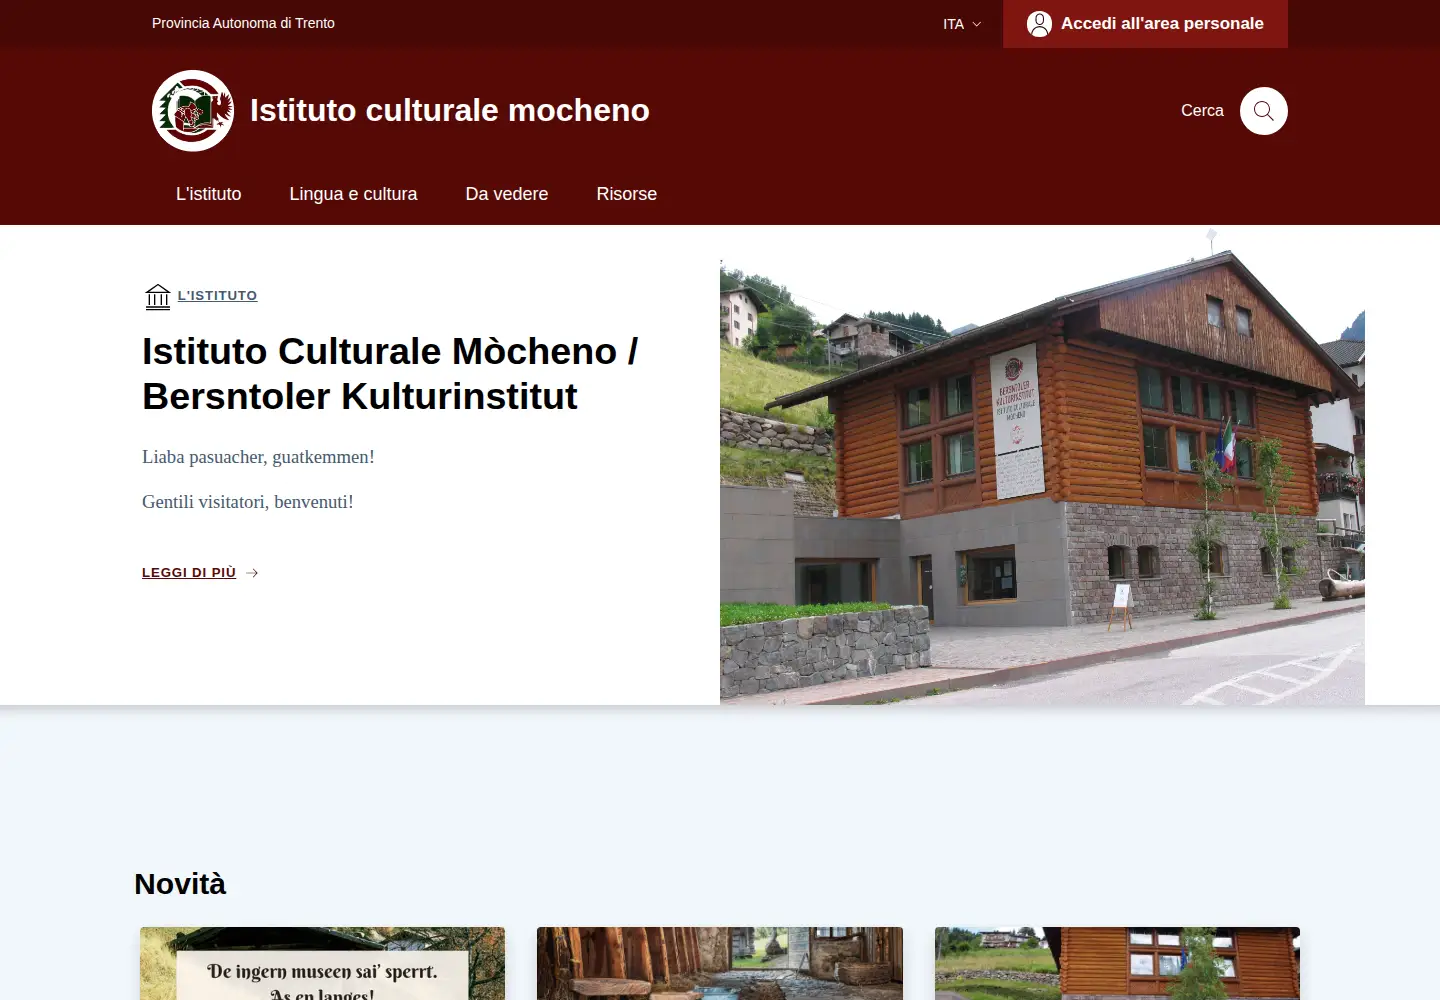Follow the Provincia Autonoma di Trento link
Screen dimensions: 1440x1000
click(x=243, y=23)
